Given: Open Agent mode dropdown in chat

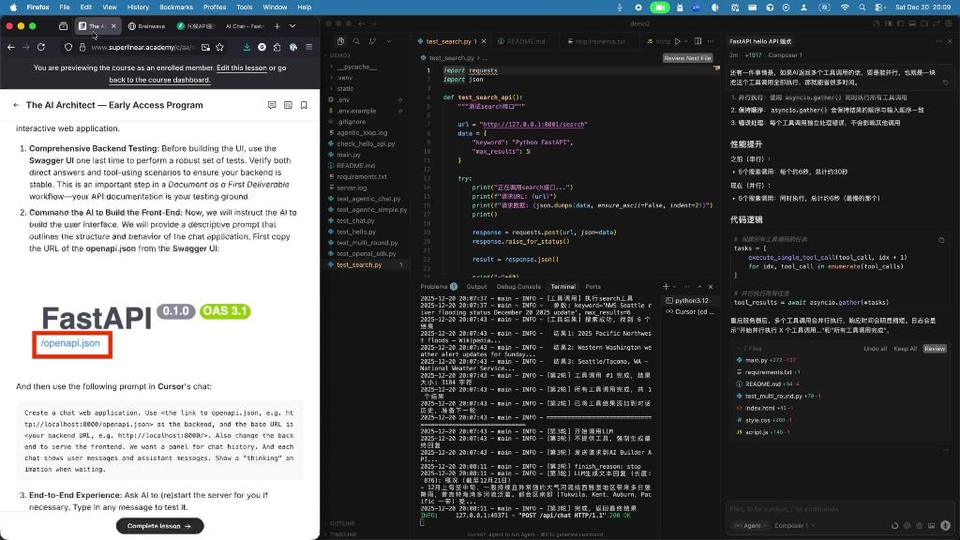Looking at the screenshot, I should click(x=750, y=525).
